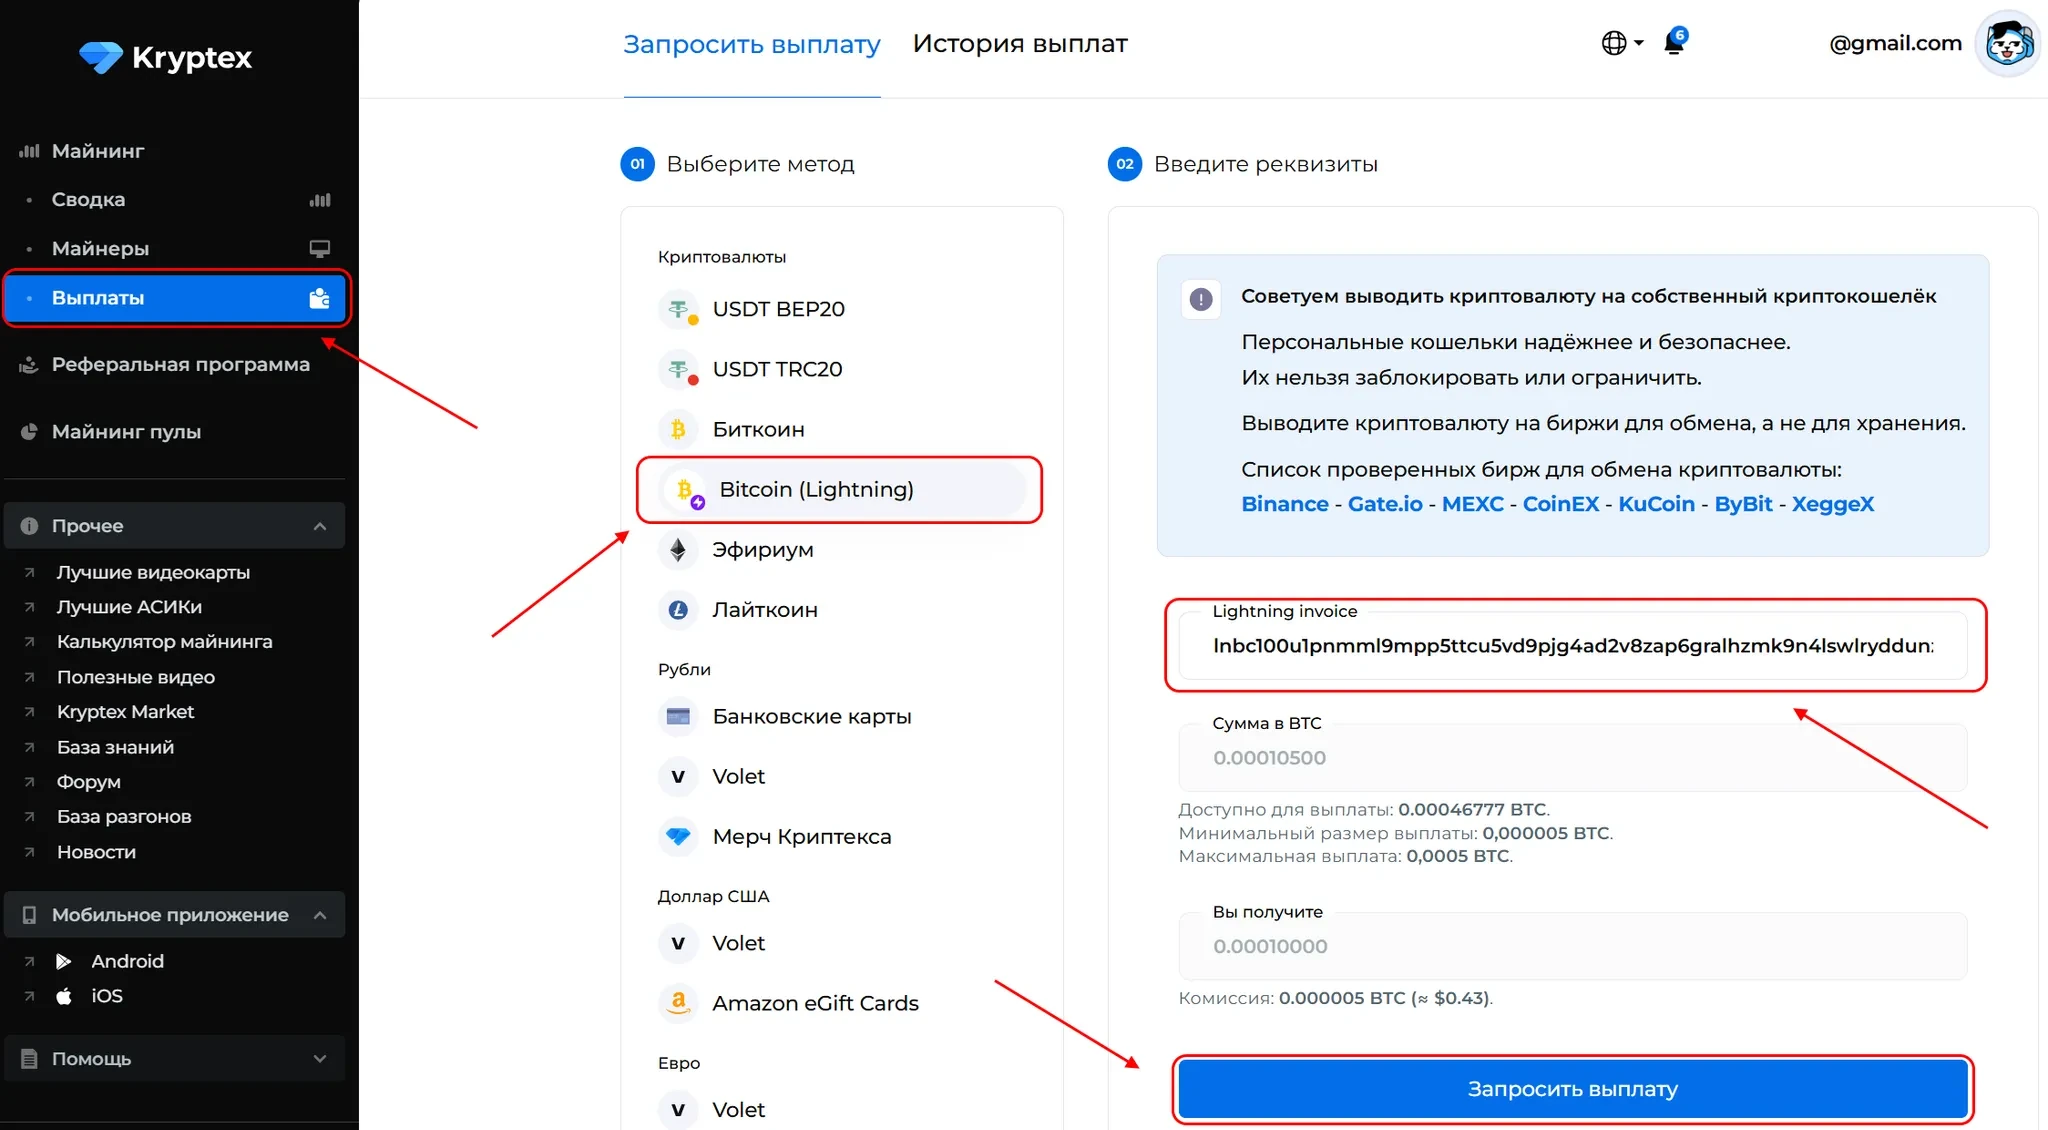
Task: Click the notification bell icon
Action: [1674, 43]
